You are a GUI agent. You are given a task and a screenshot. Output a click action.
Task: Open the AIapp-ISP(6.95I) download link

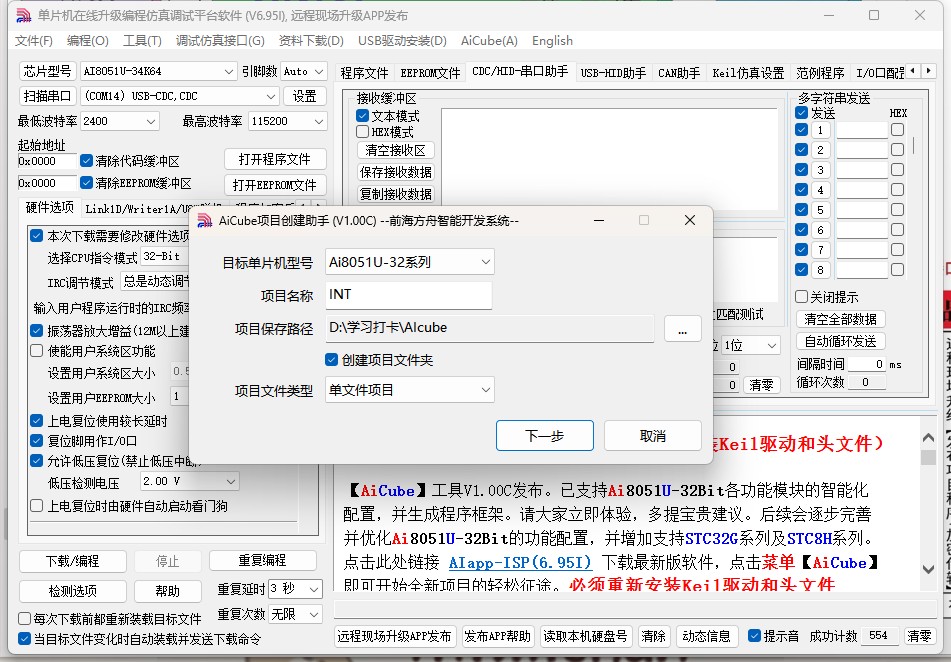click(x=520, y=562)
